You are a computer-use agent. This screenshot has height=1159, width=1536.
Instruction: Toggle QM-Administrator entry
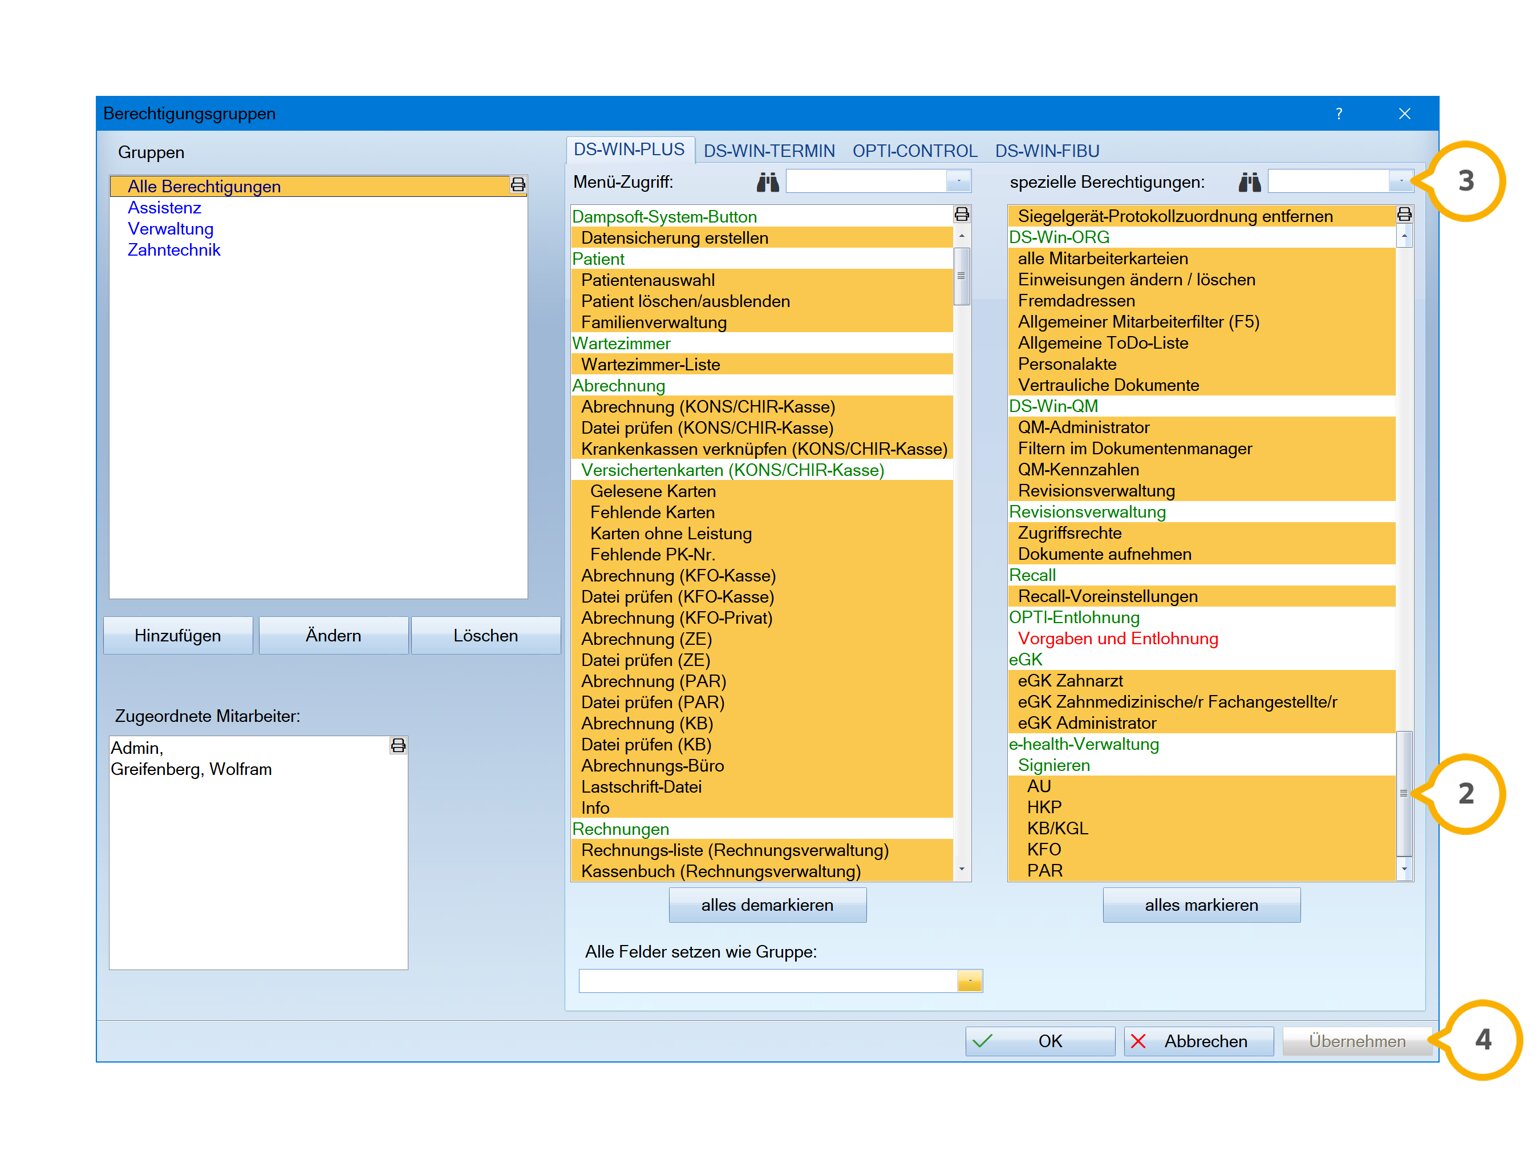point(1202,427)
